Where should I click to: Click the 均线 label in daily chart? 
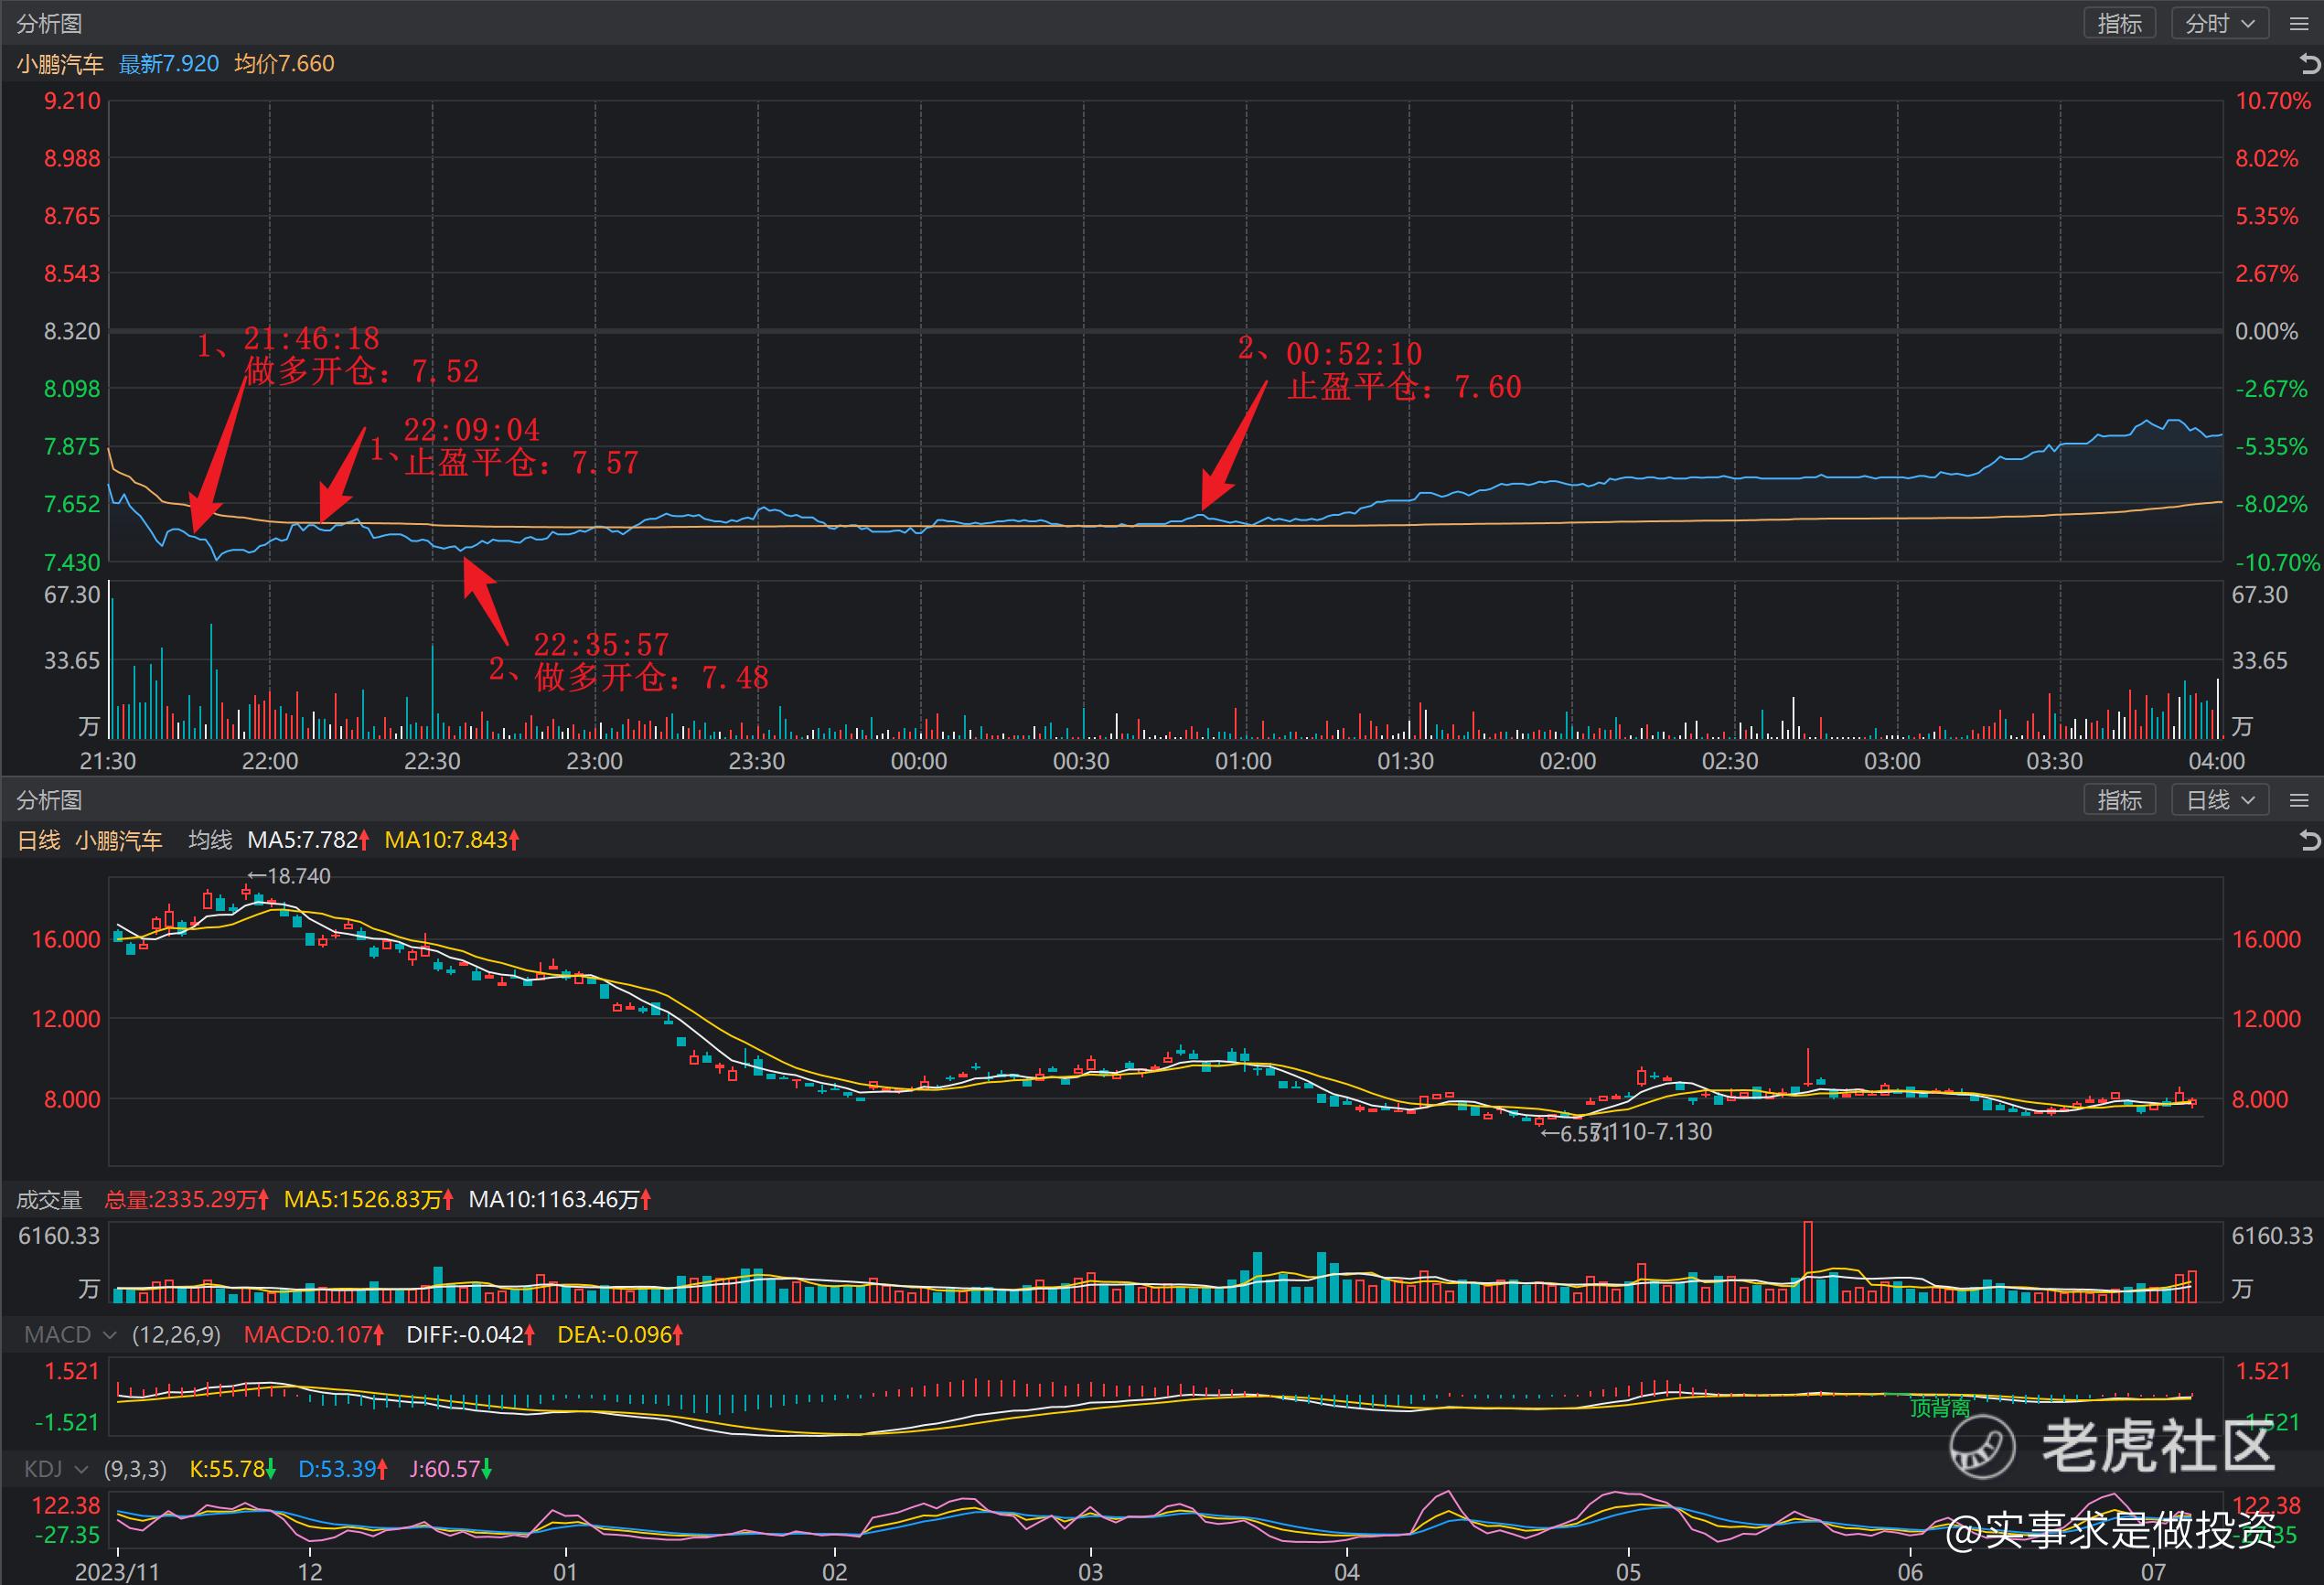tap(210, 840)
